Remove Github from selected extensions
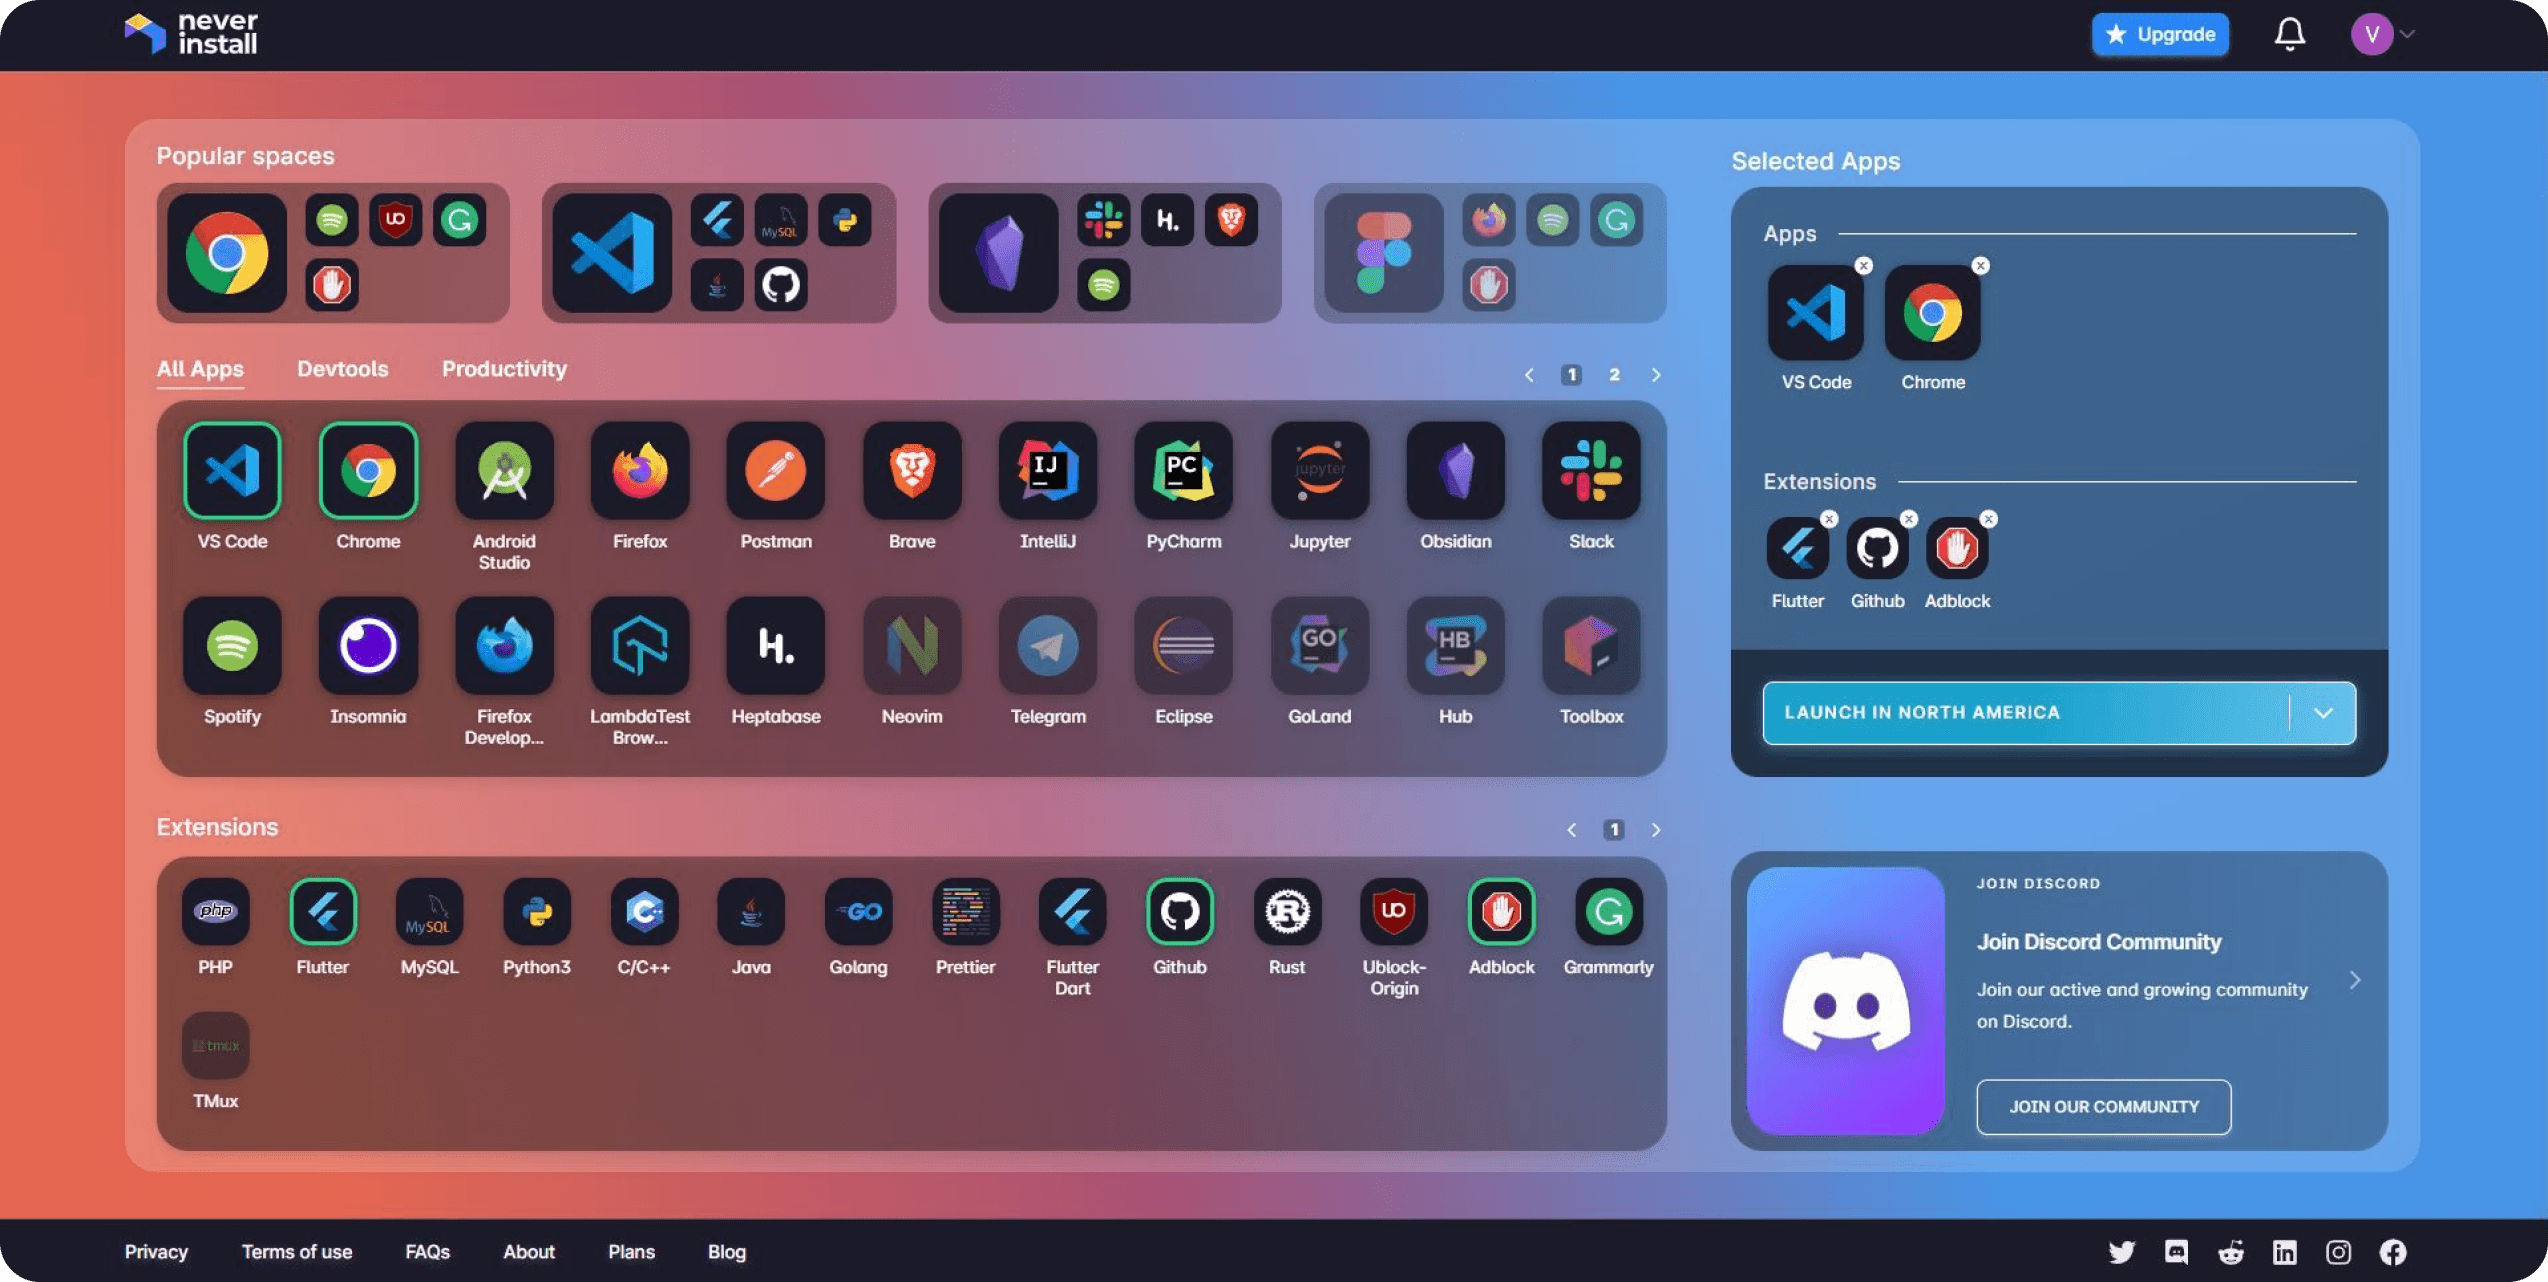The width and height of the screenshot is (2548, 1282). pos(1909,519)
